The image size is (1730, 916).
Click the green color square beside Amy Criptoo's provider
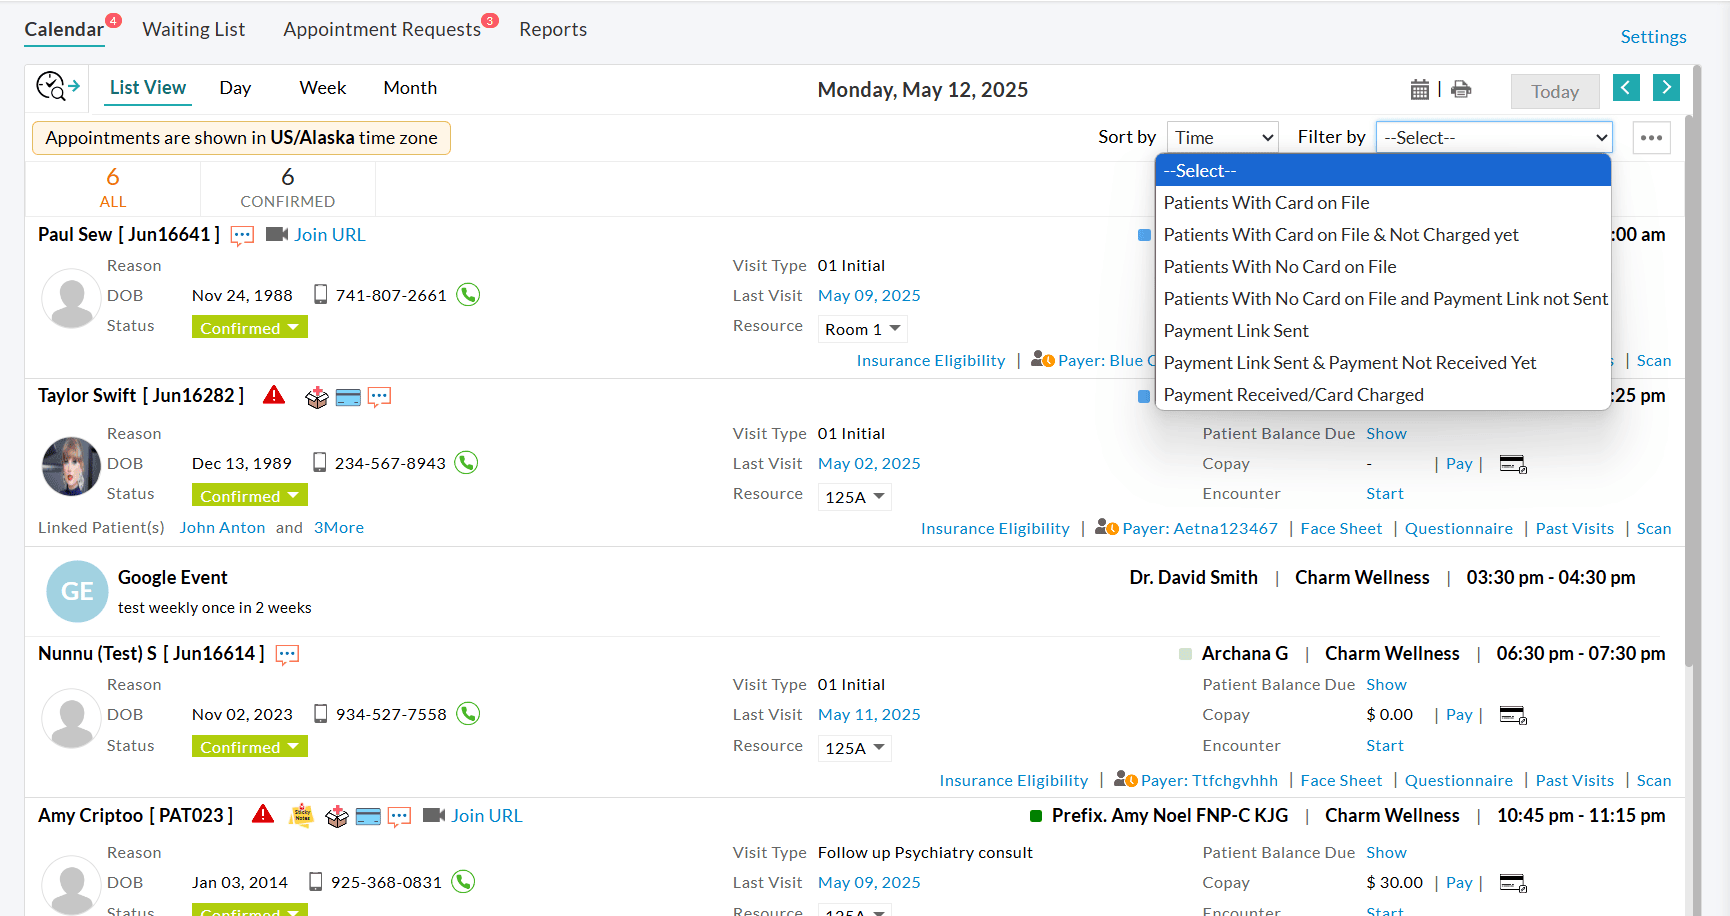[1037, 815]
